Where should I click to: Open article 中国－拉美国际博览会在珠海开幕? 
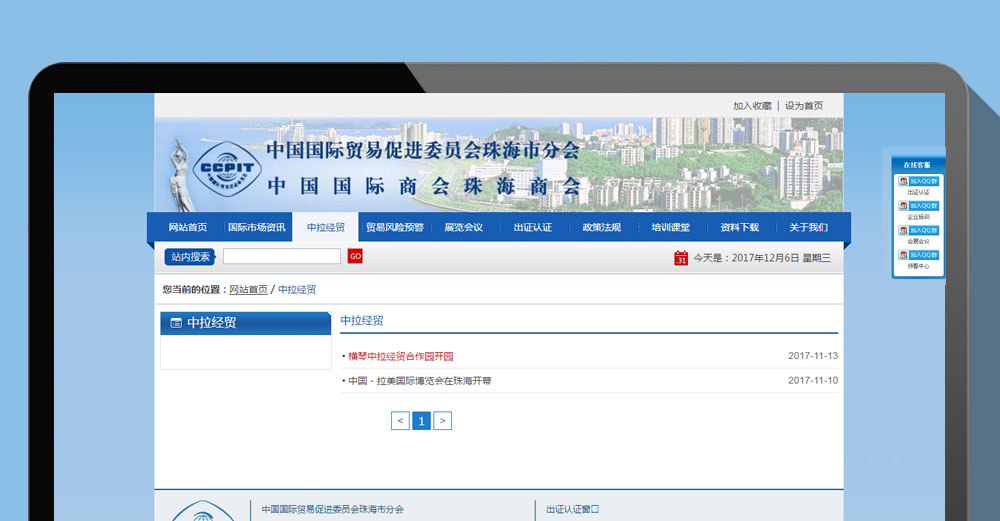[420, 381]
